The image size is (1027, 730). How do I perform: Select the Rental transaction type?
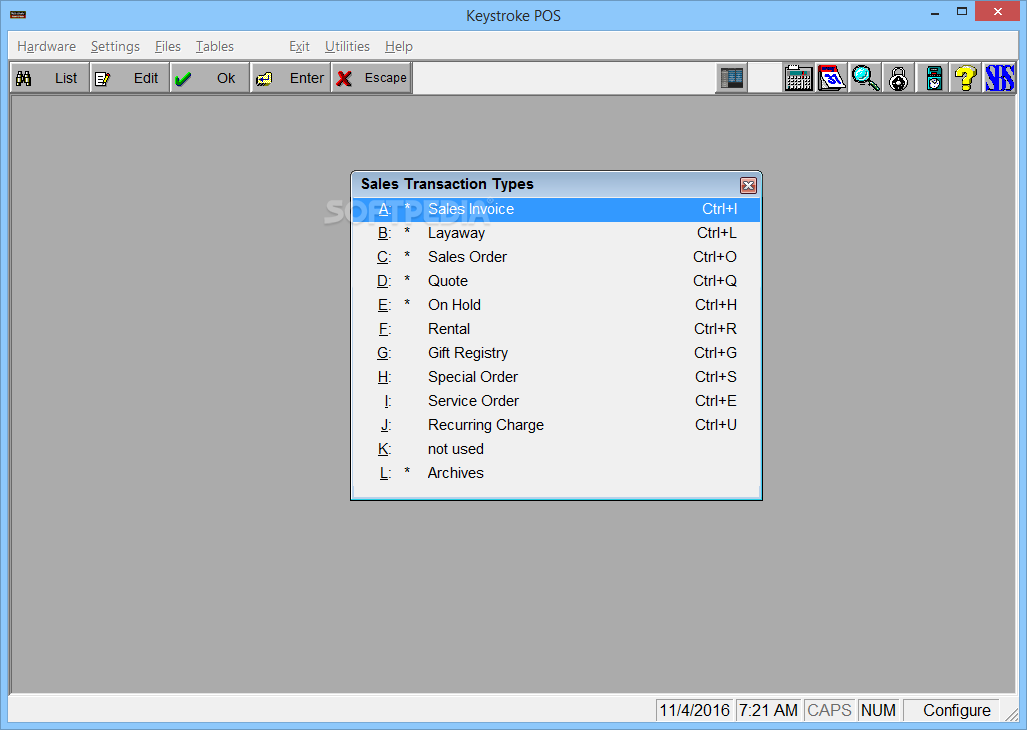556,329
